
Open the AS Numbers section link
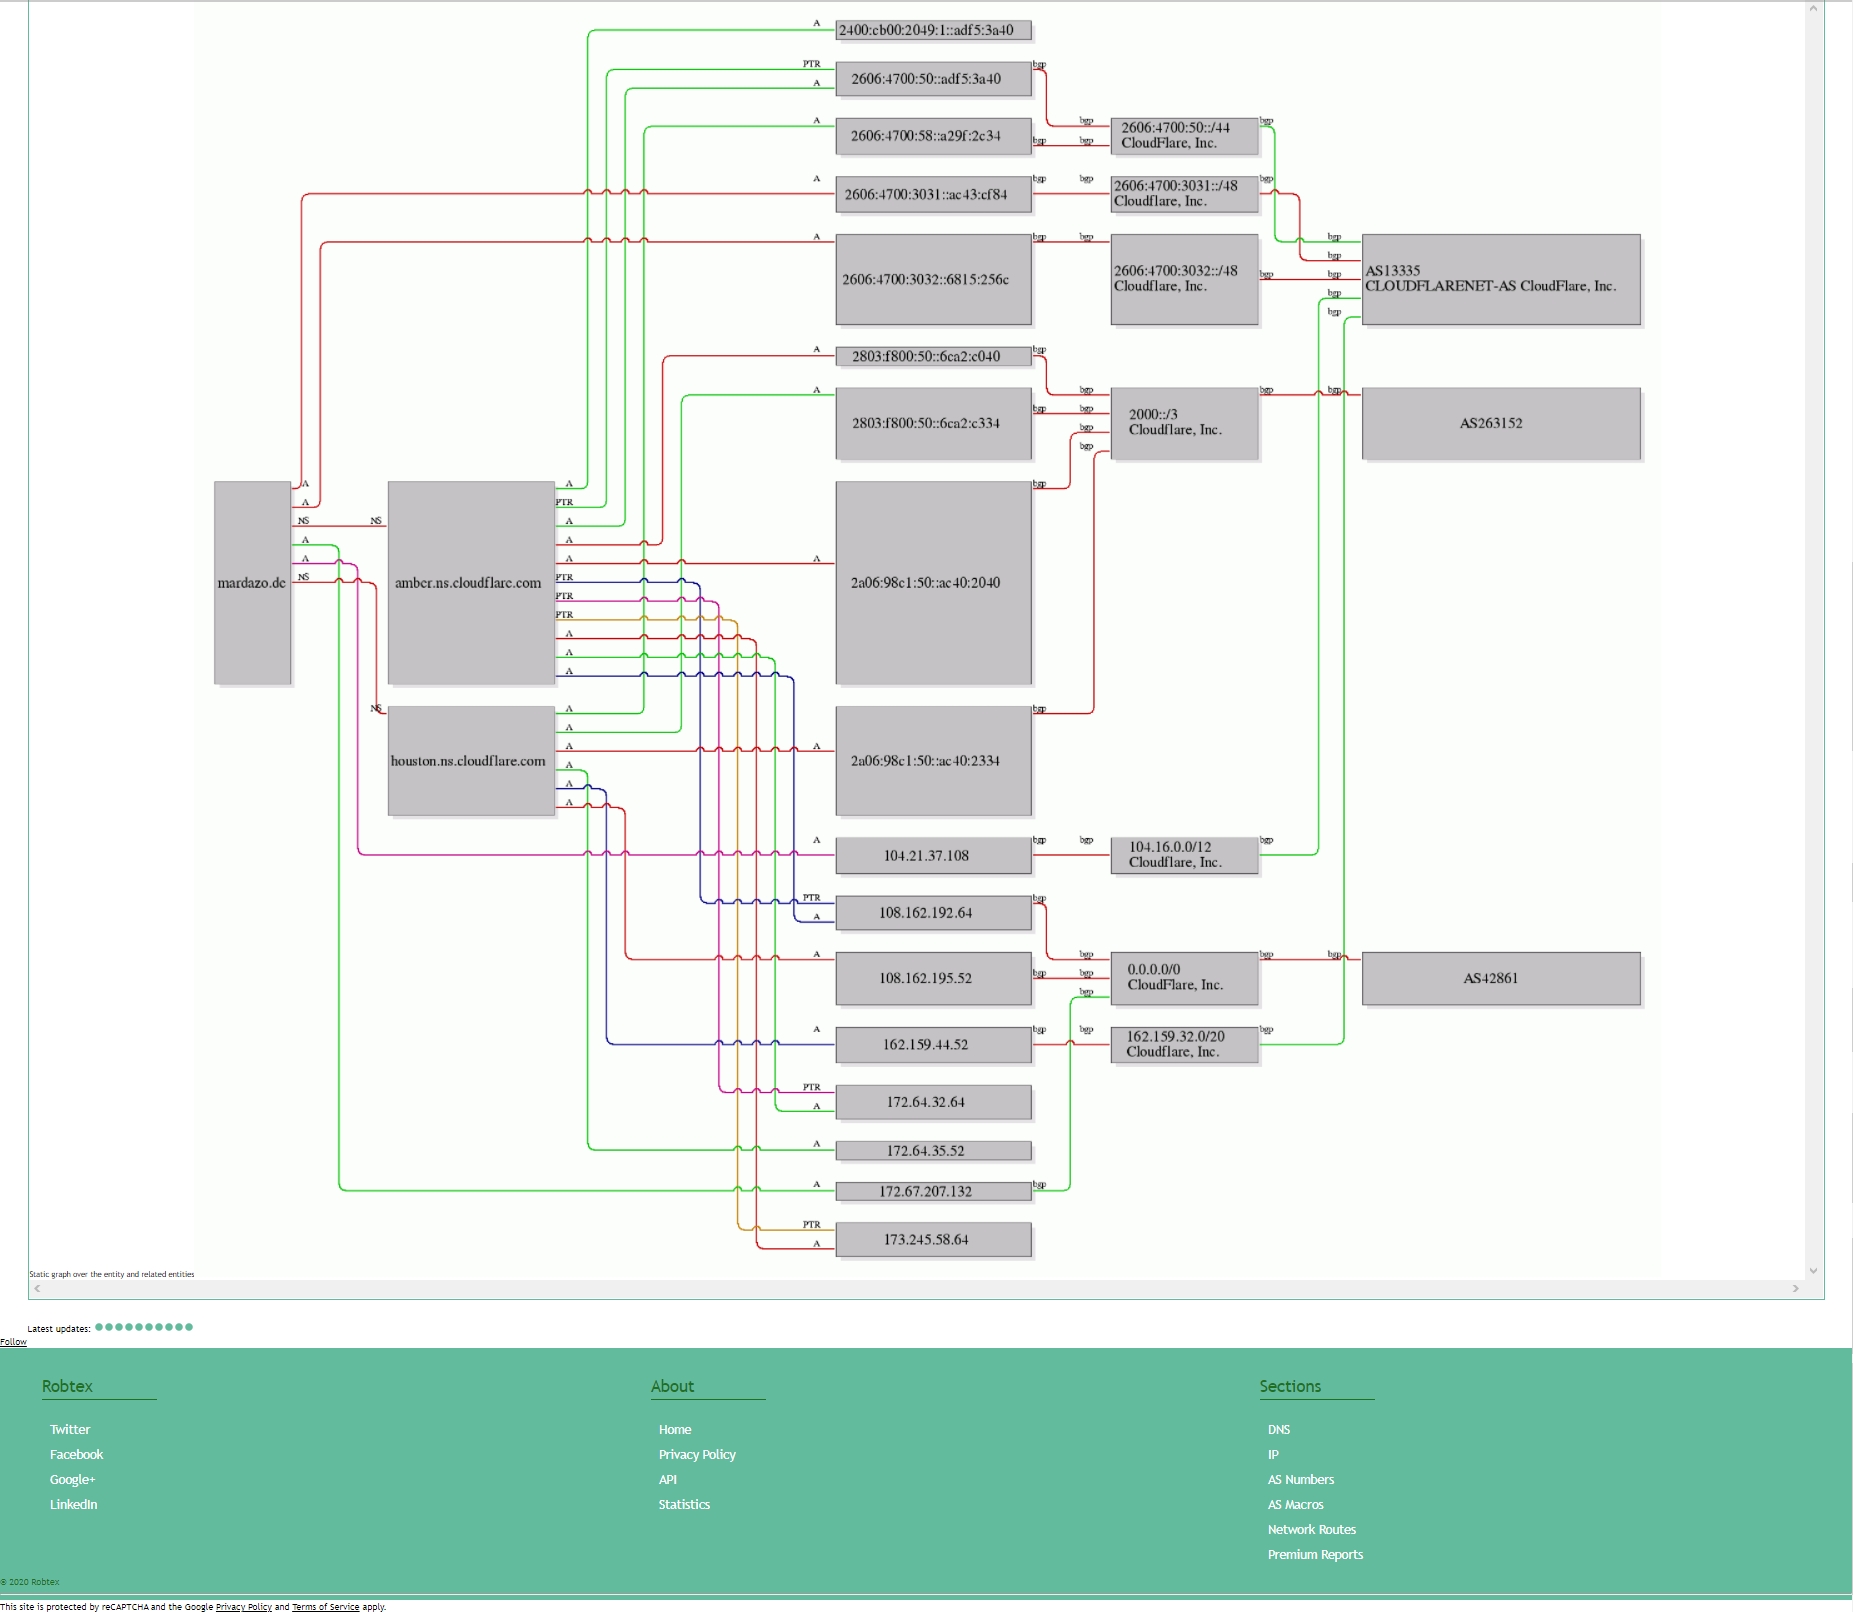coord(1301,1479)
